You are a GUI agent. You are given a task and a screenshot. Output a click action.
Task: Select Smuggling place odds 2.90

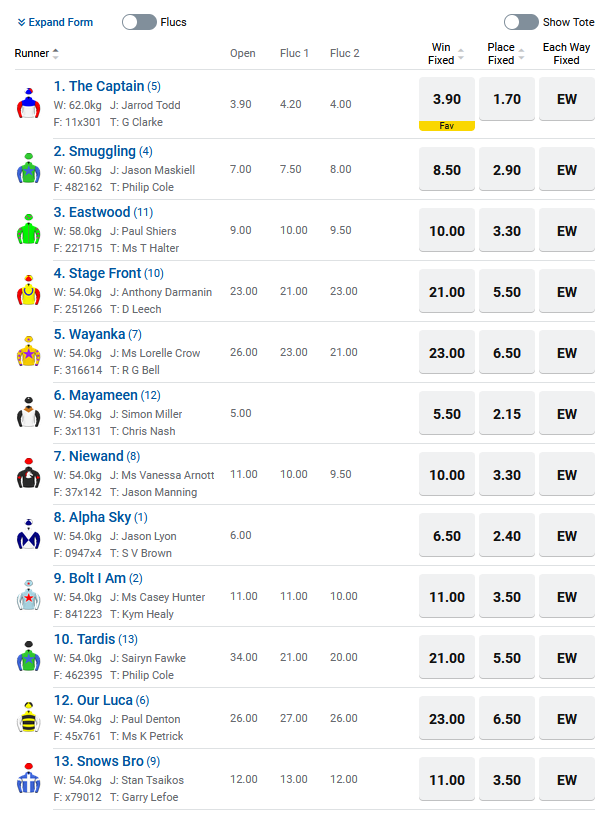click(507, 170)
